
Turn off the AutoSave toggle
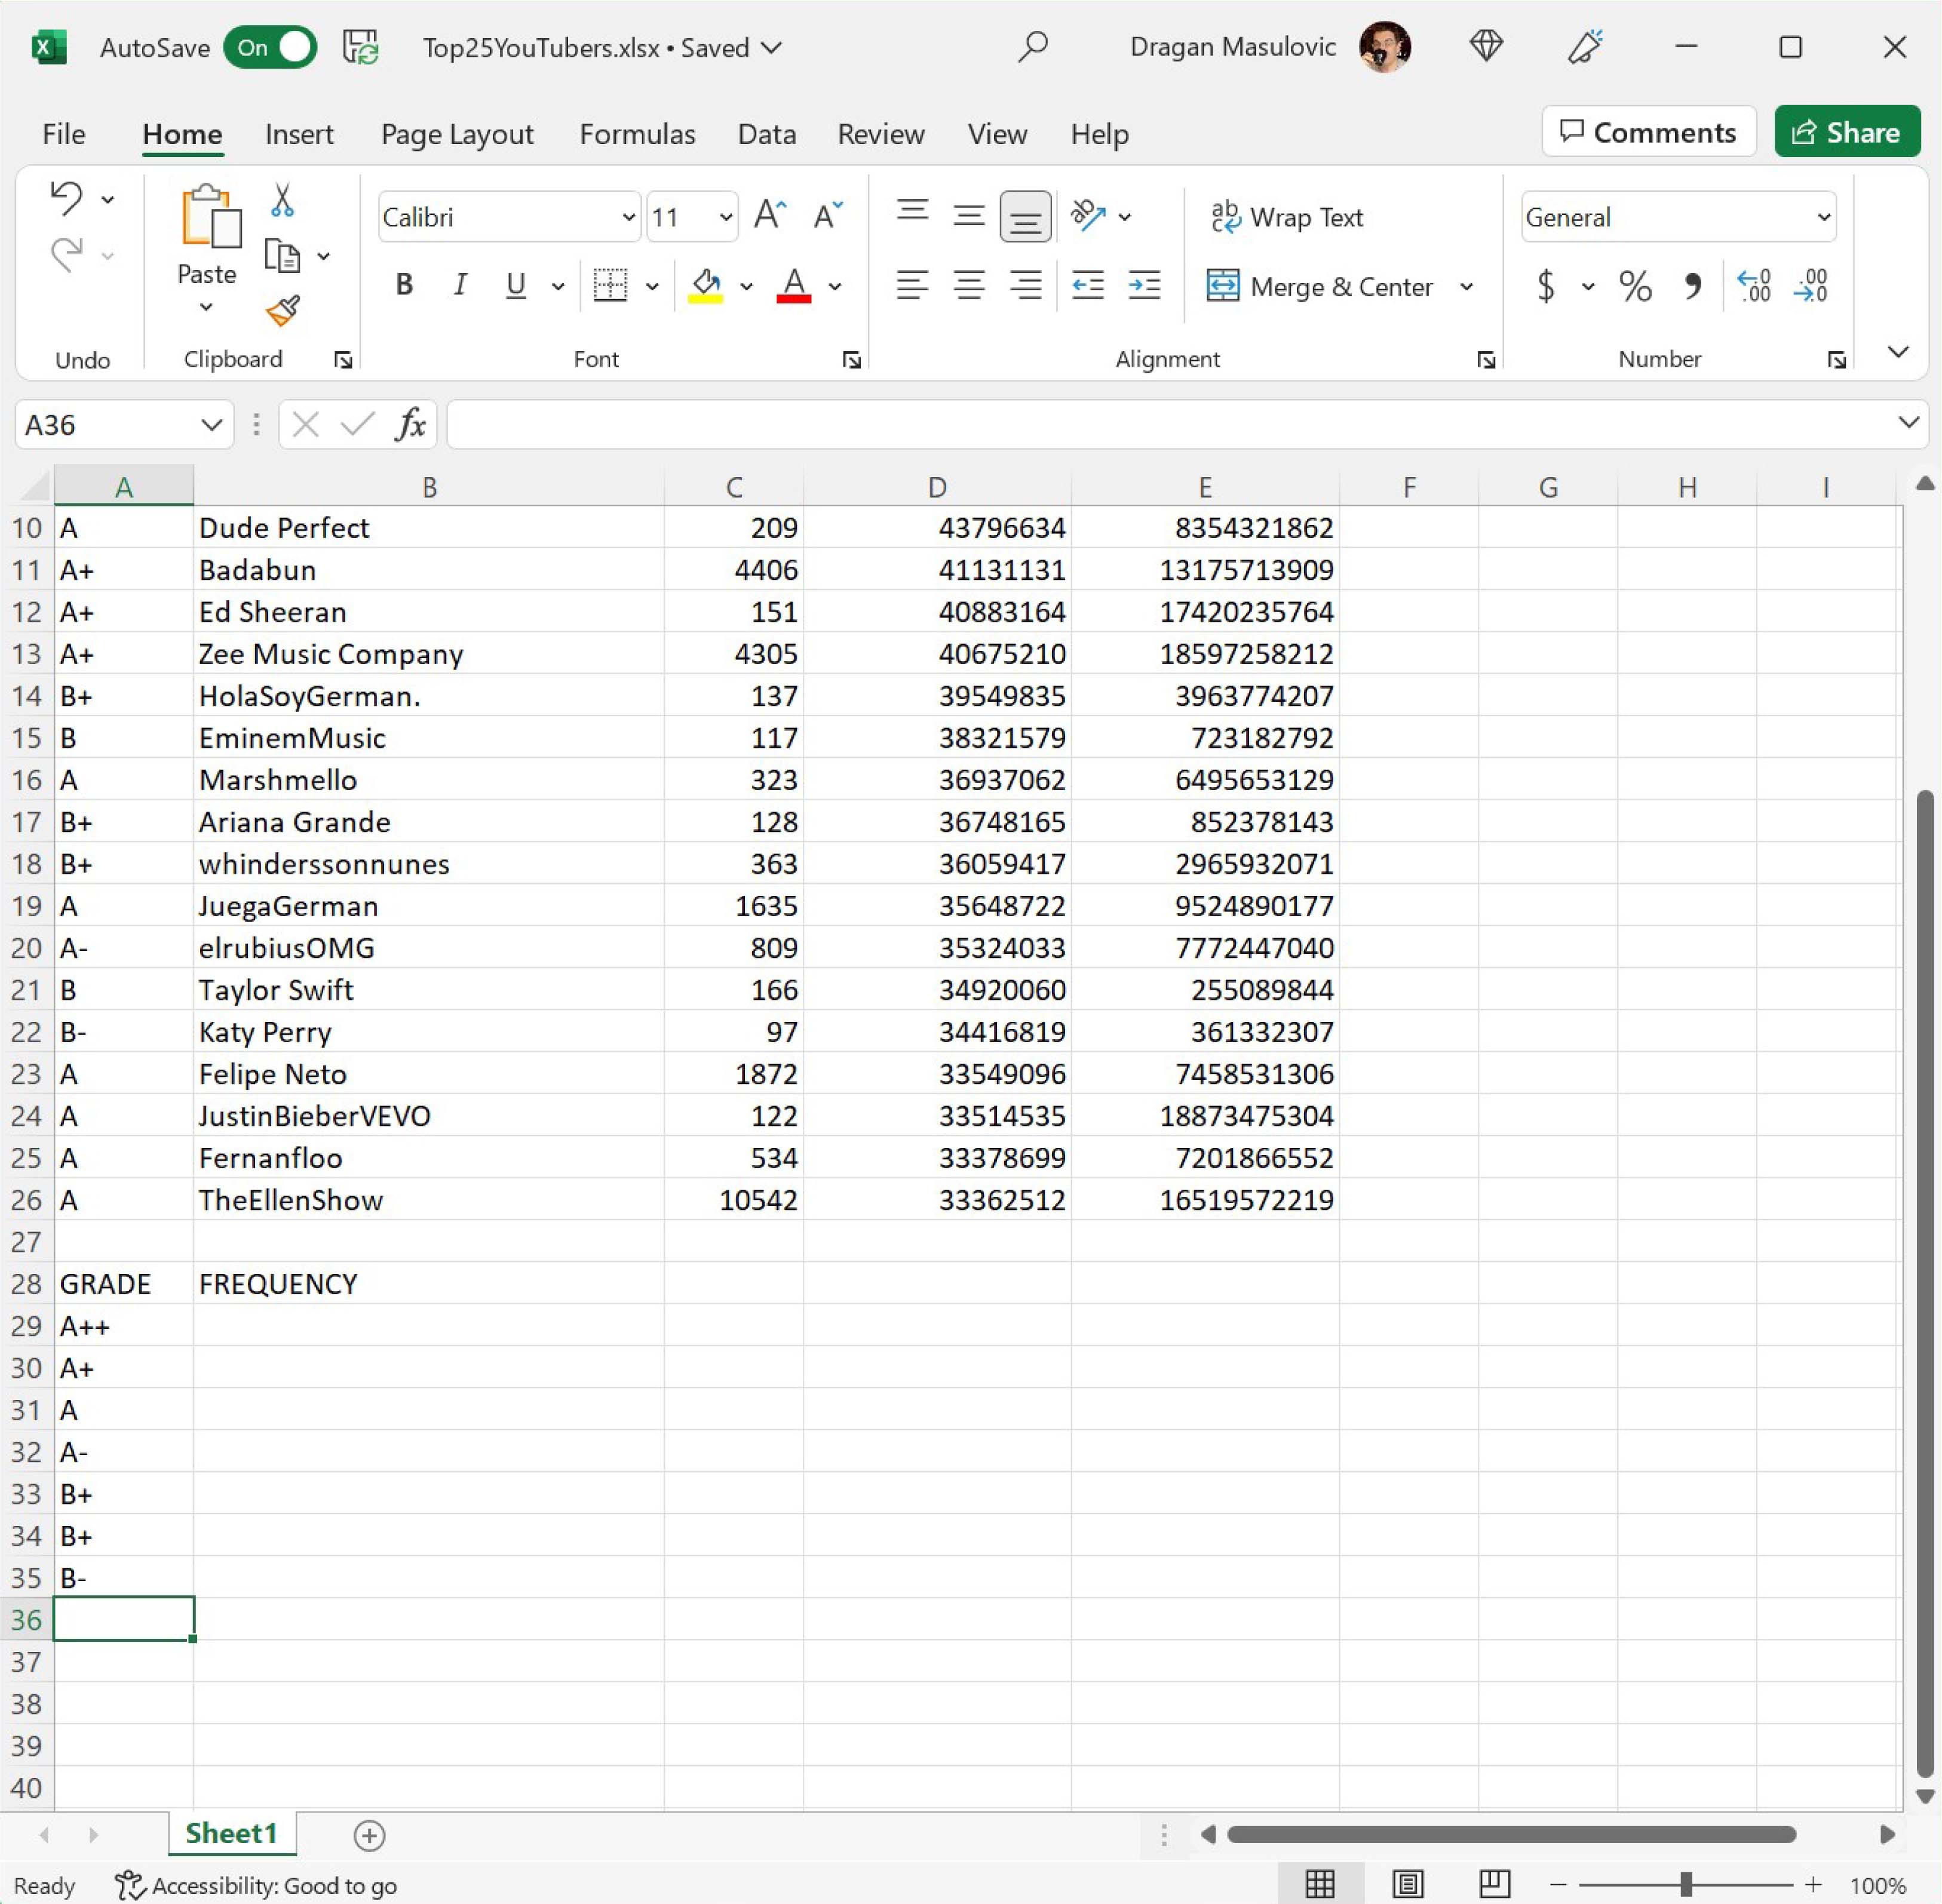270,47
